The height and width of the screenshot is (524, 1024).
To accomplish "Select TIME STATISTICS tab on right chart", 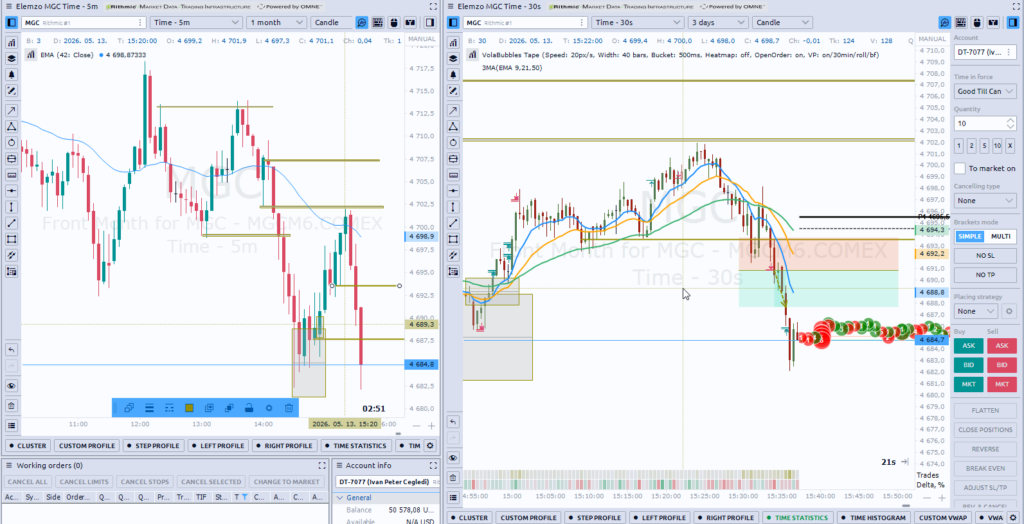I will point(797,517).
